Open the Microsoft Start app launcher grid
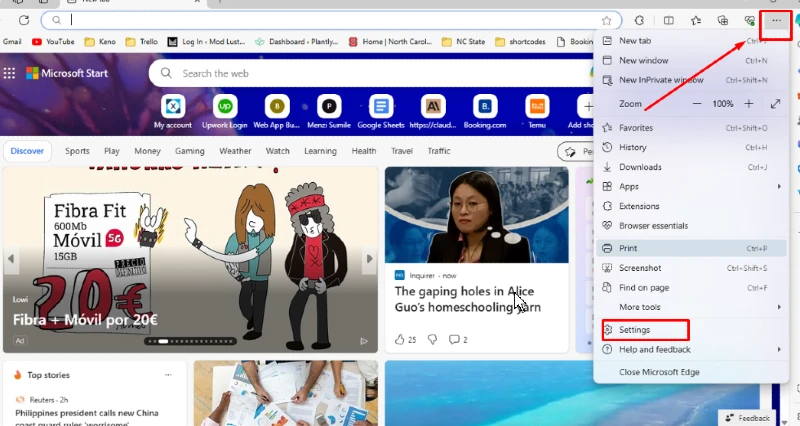Image resolution: width=800 pixels, height=426 pixels. (9, 73)
